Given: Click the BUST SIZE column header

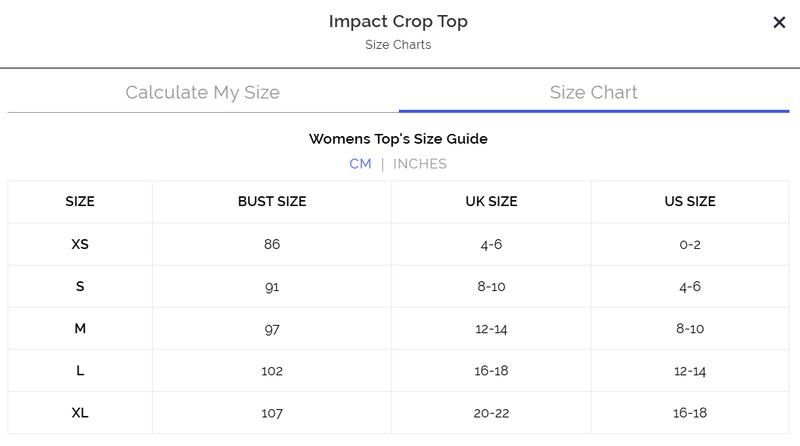Looking at the screenshot, I should [272, 201].
